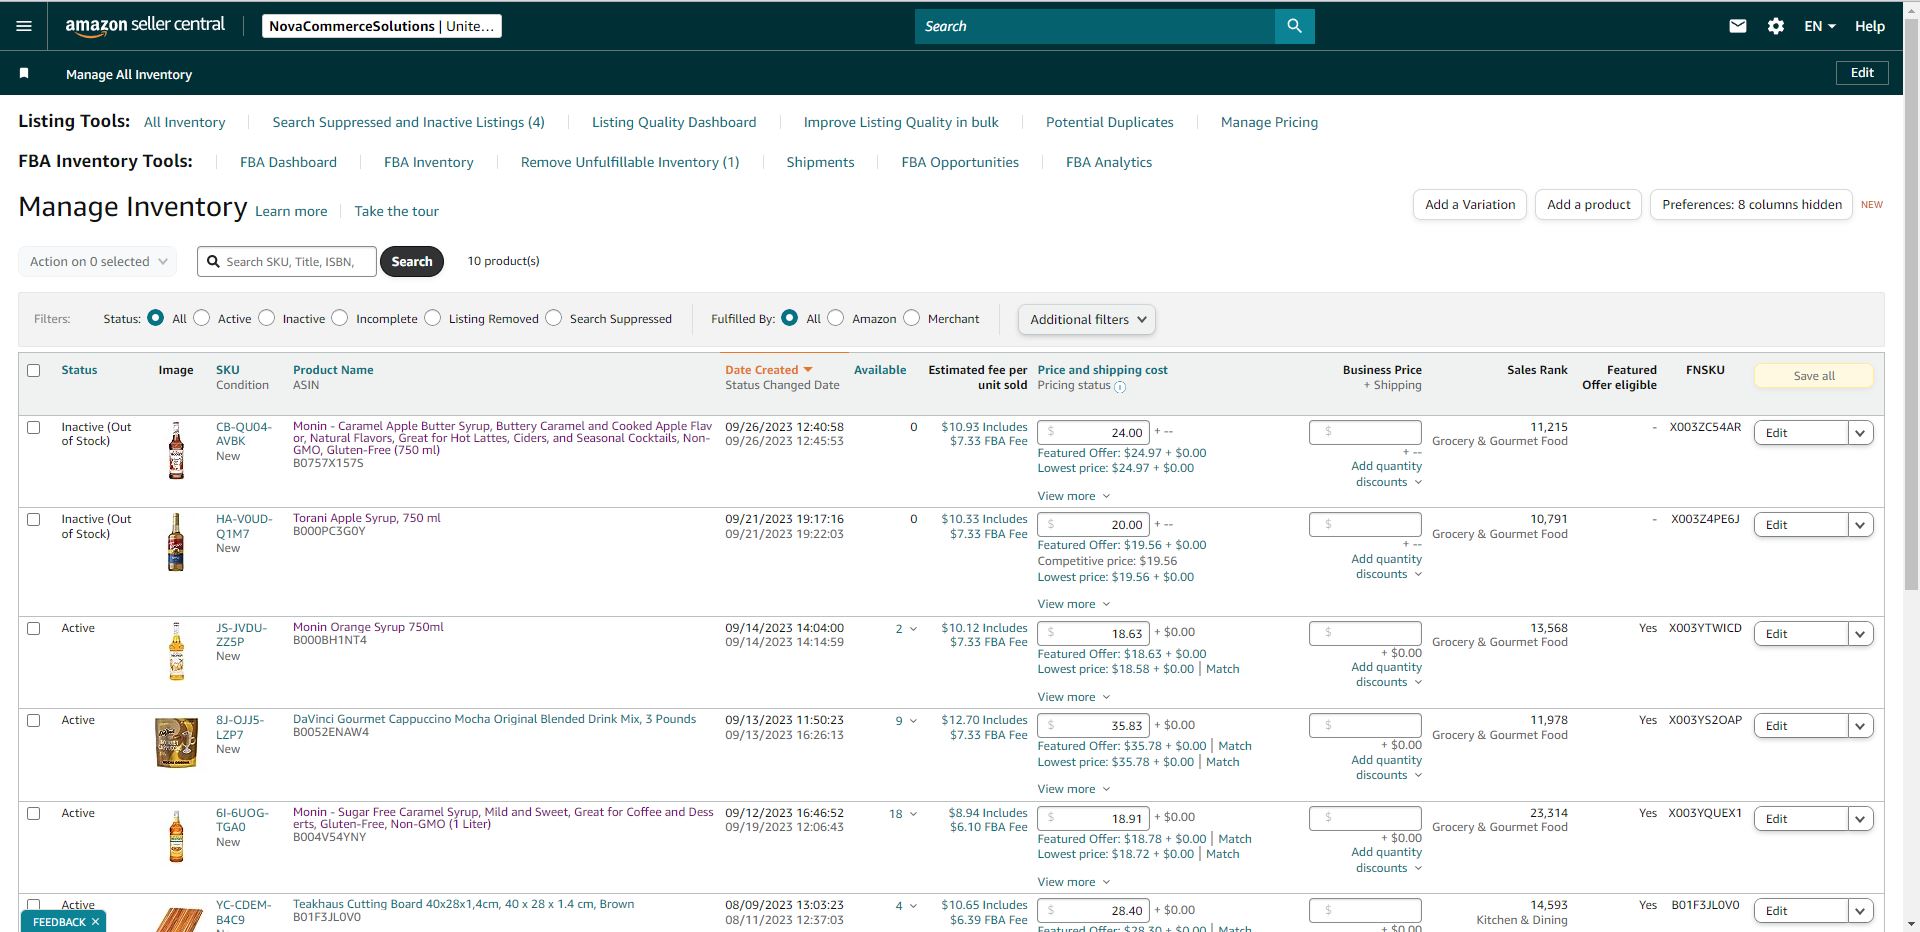
Task: Select the Monin Caramel Apple Butter Syrup row checkbox
Action: point(34,427)
